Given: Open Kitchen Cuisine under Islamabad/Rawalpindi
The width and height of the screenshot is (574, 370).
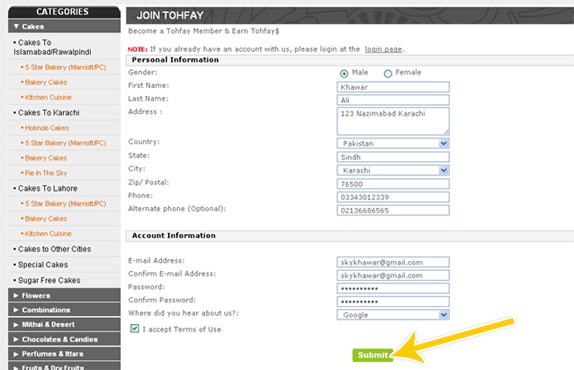Looking at the screenshot, I should point(48,97).
